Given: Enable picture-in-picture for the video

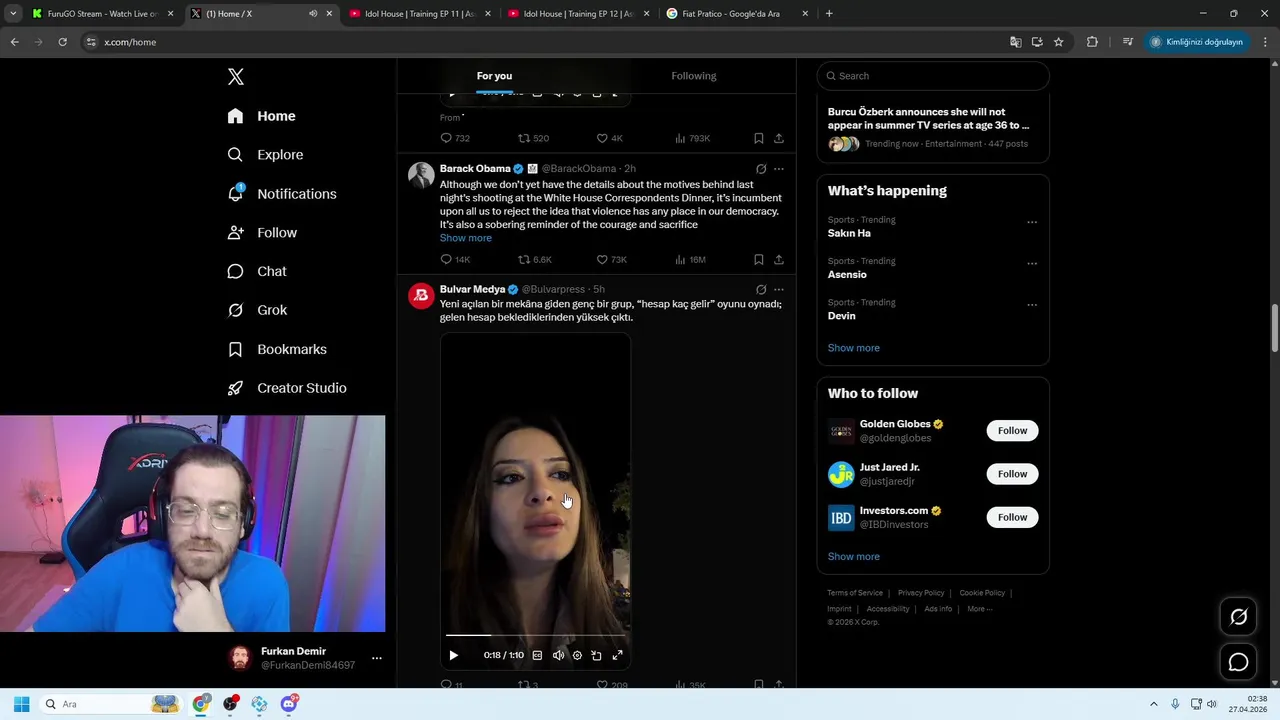Looking at the screenshot, I should point(597,655).
